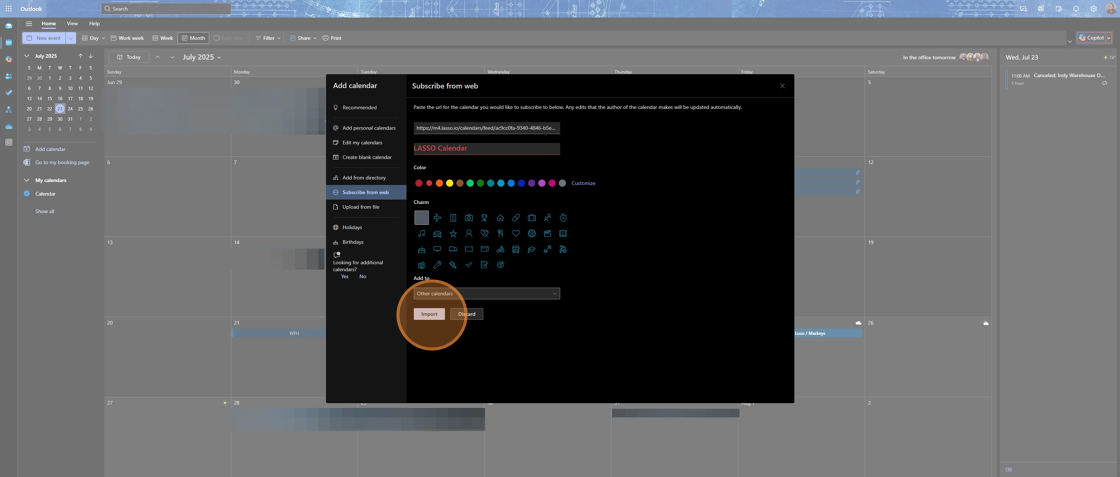Click Show all under My calendars

coord(44,211)
